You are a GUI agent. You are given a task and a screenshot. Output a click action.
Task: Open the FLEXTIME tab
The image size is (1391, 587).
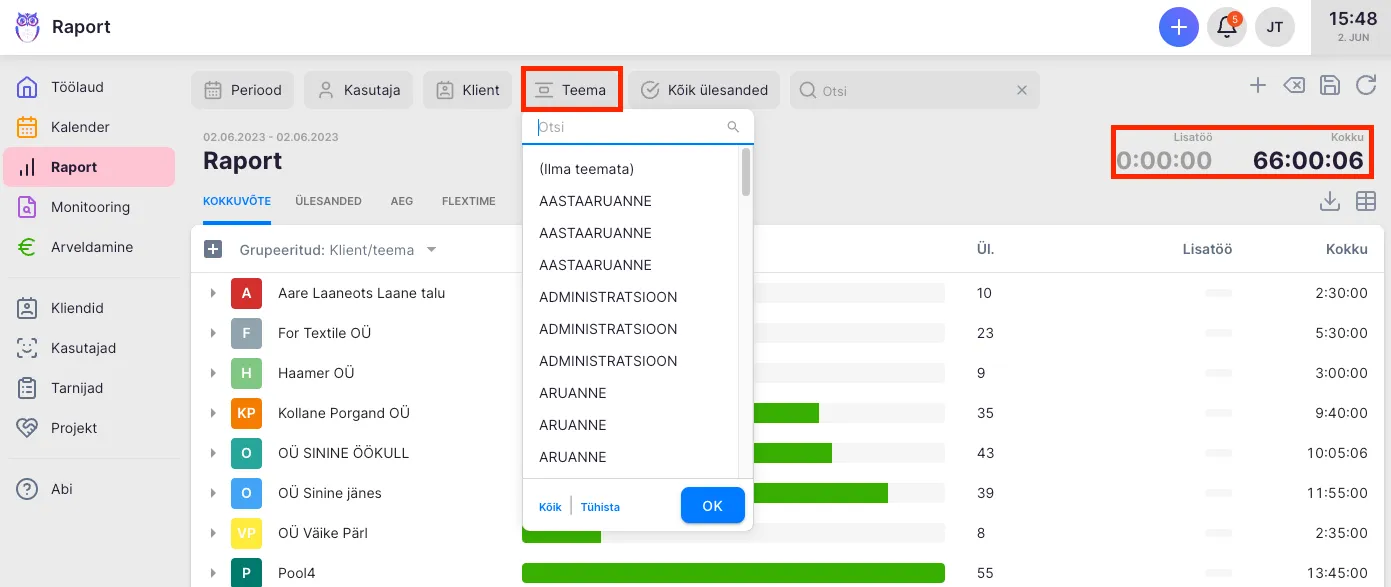468,201
